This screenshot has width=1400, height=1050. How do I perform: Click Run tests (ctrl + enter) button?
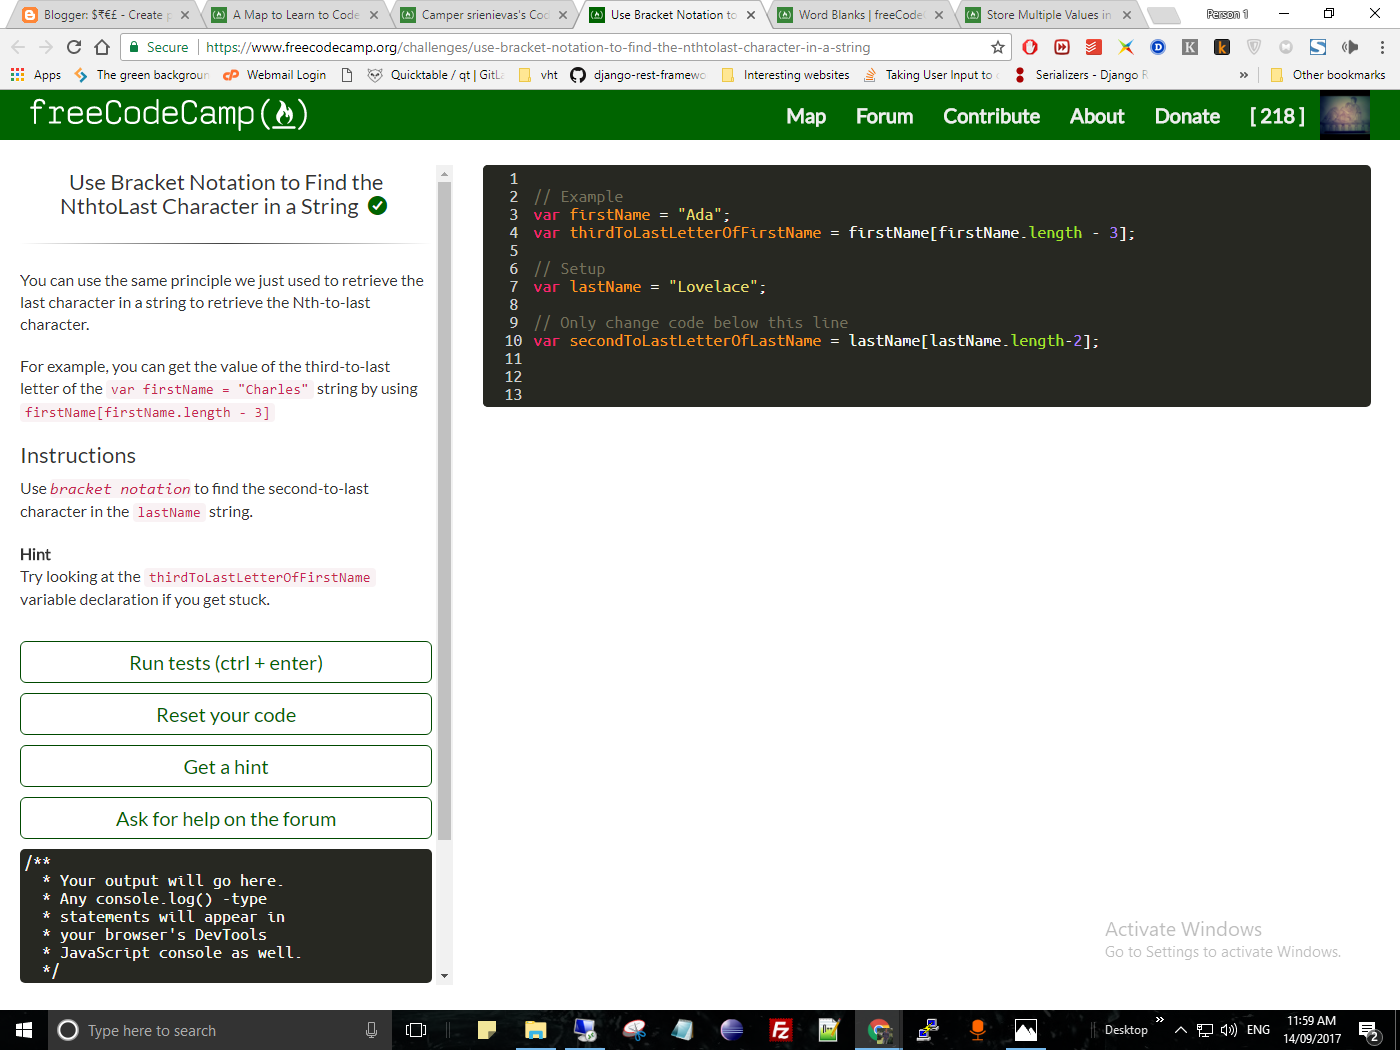pos(226,662)
